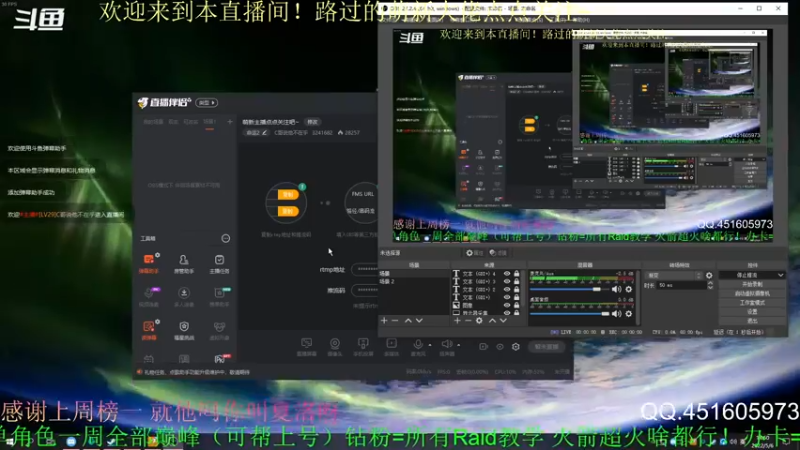Click start virtual camera button in OBS
This screenshot has height=450, width=800.
pyautogui.click(x=752, y=293)
